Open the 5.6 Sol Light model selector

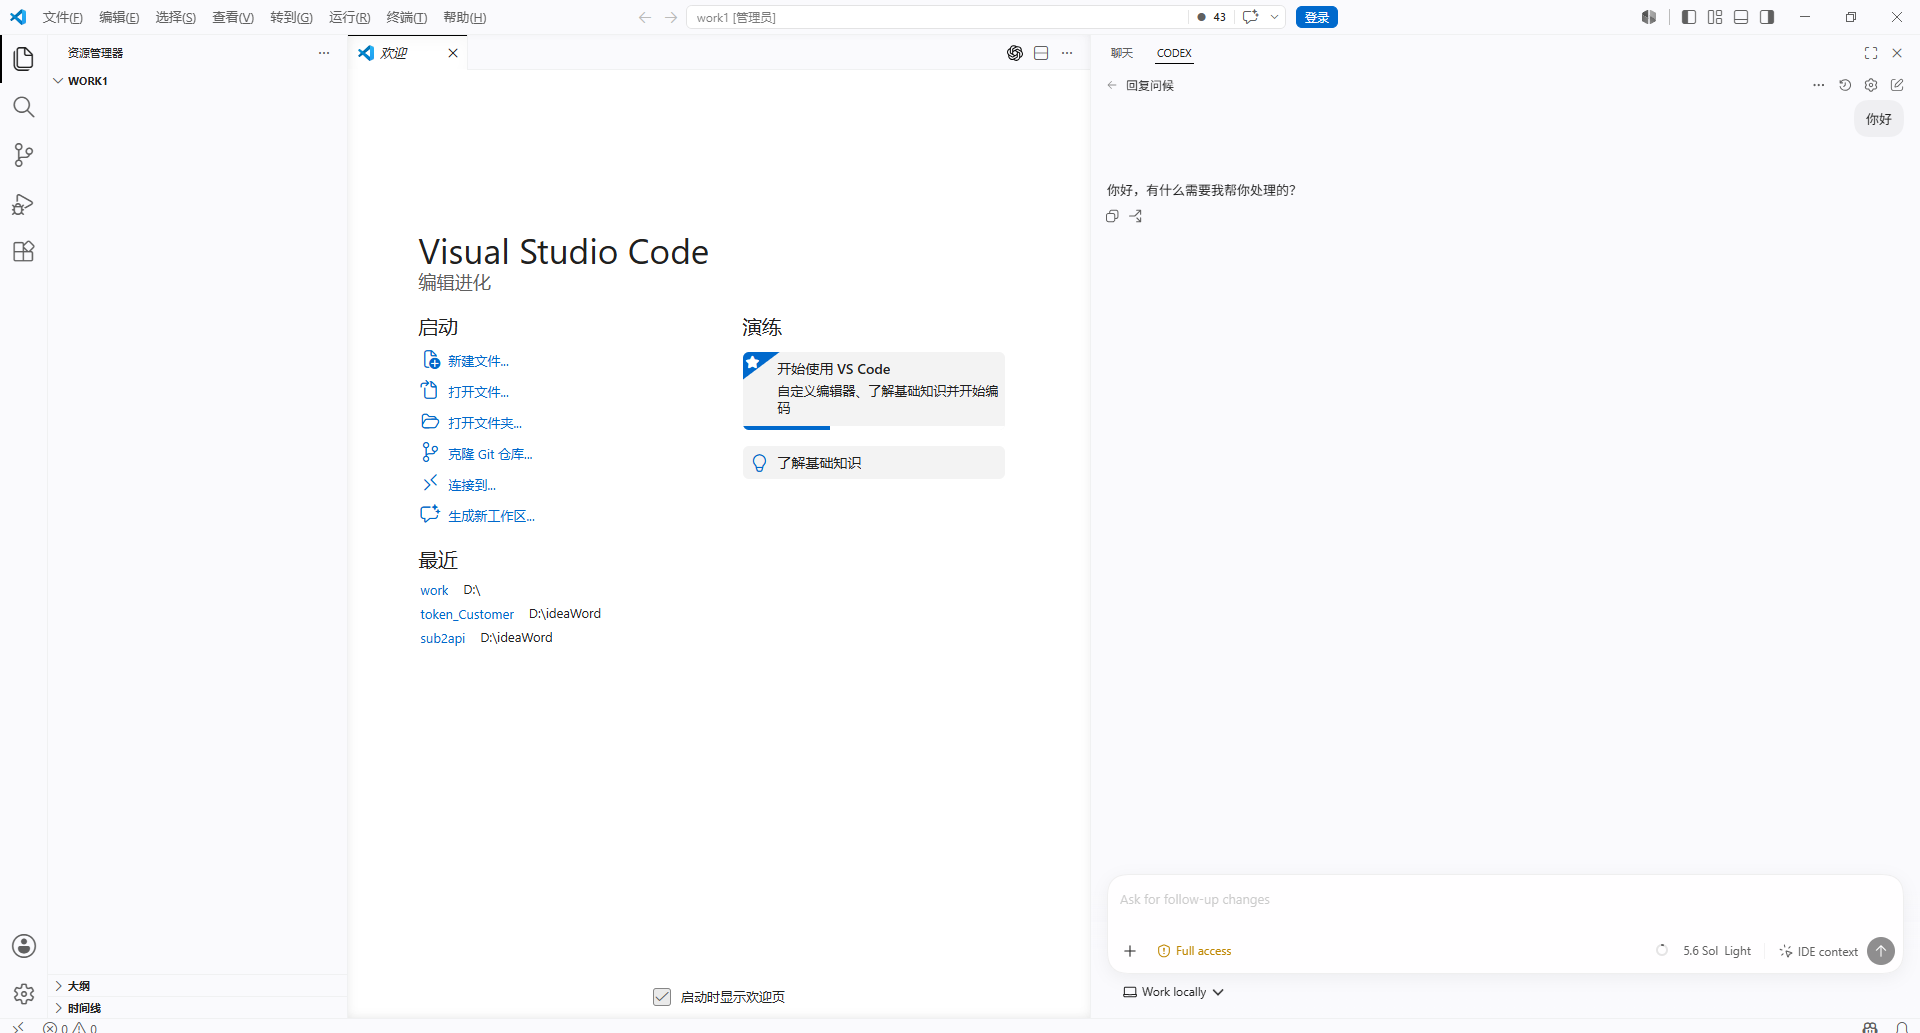click(1716, 951)
